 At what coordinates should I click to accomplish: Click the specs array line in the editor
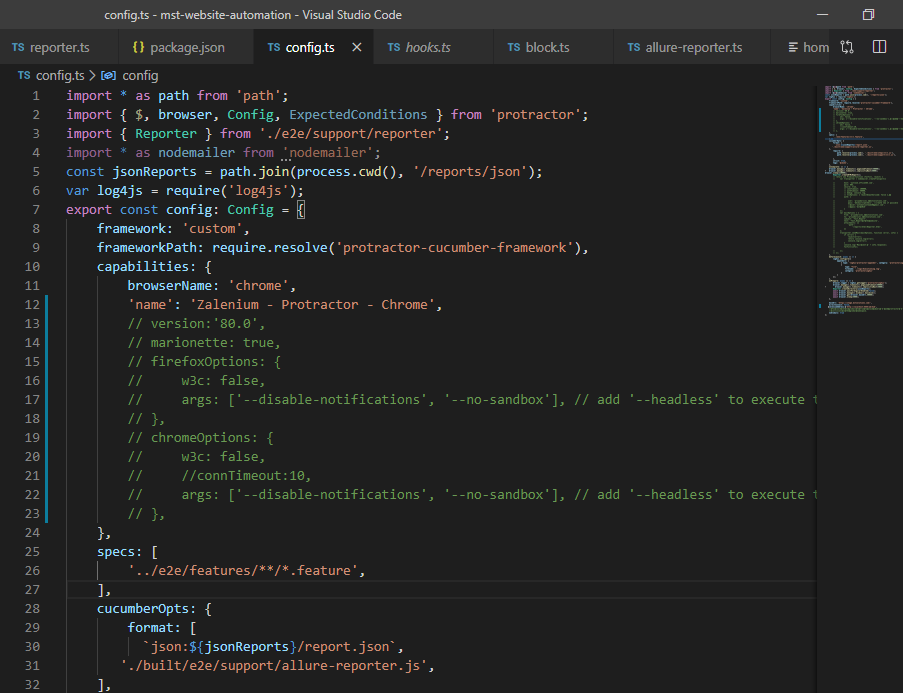click(x=130, y=551)
